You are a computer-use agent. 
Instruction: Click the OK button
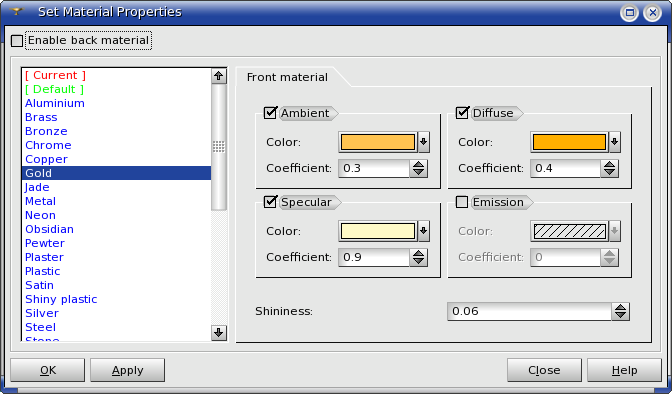tap(48, 370)
